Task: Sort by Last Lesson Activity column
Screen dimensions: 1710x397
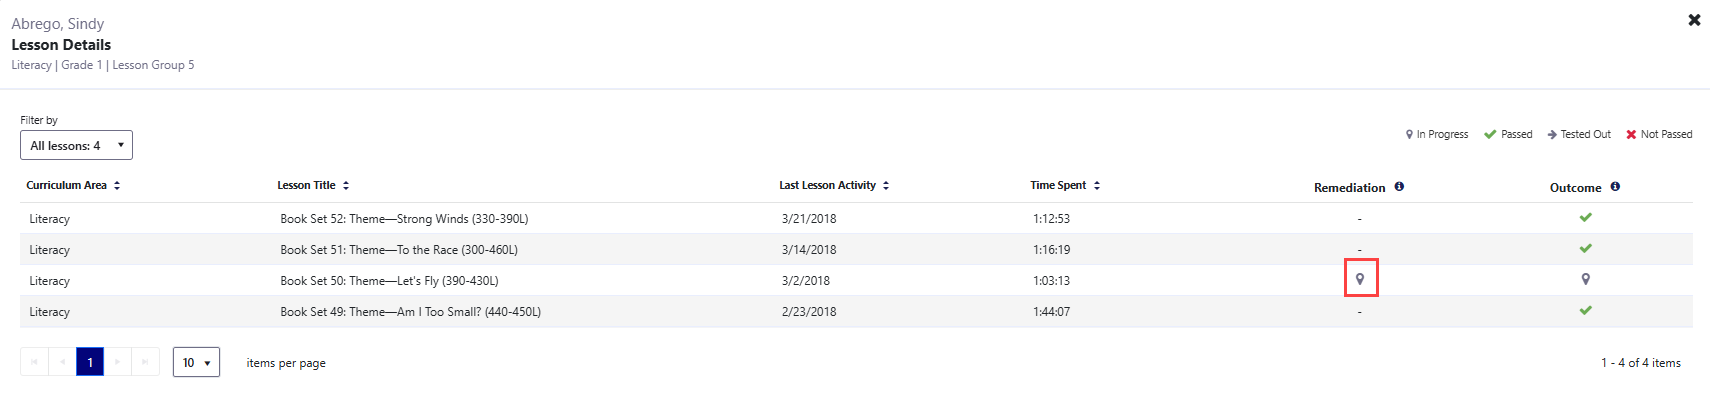Action: [x=886, y=186]
